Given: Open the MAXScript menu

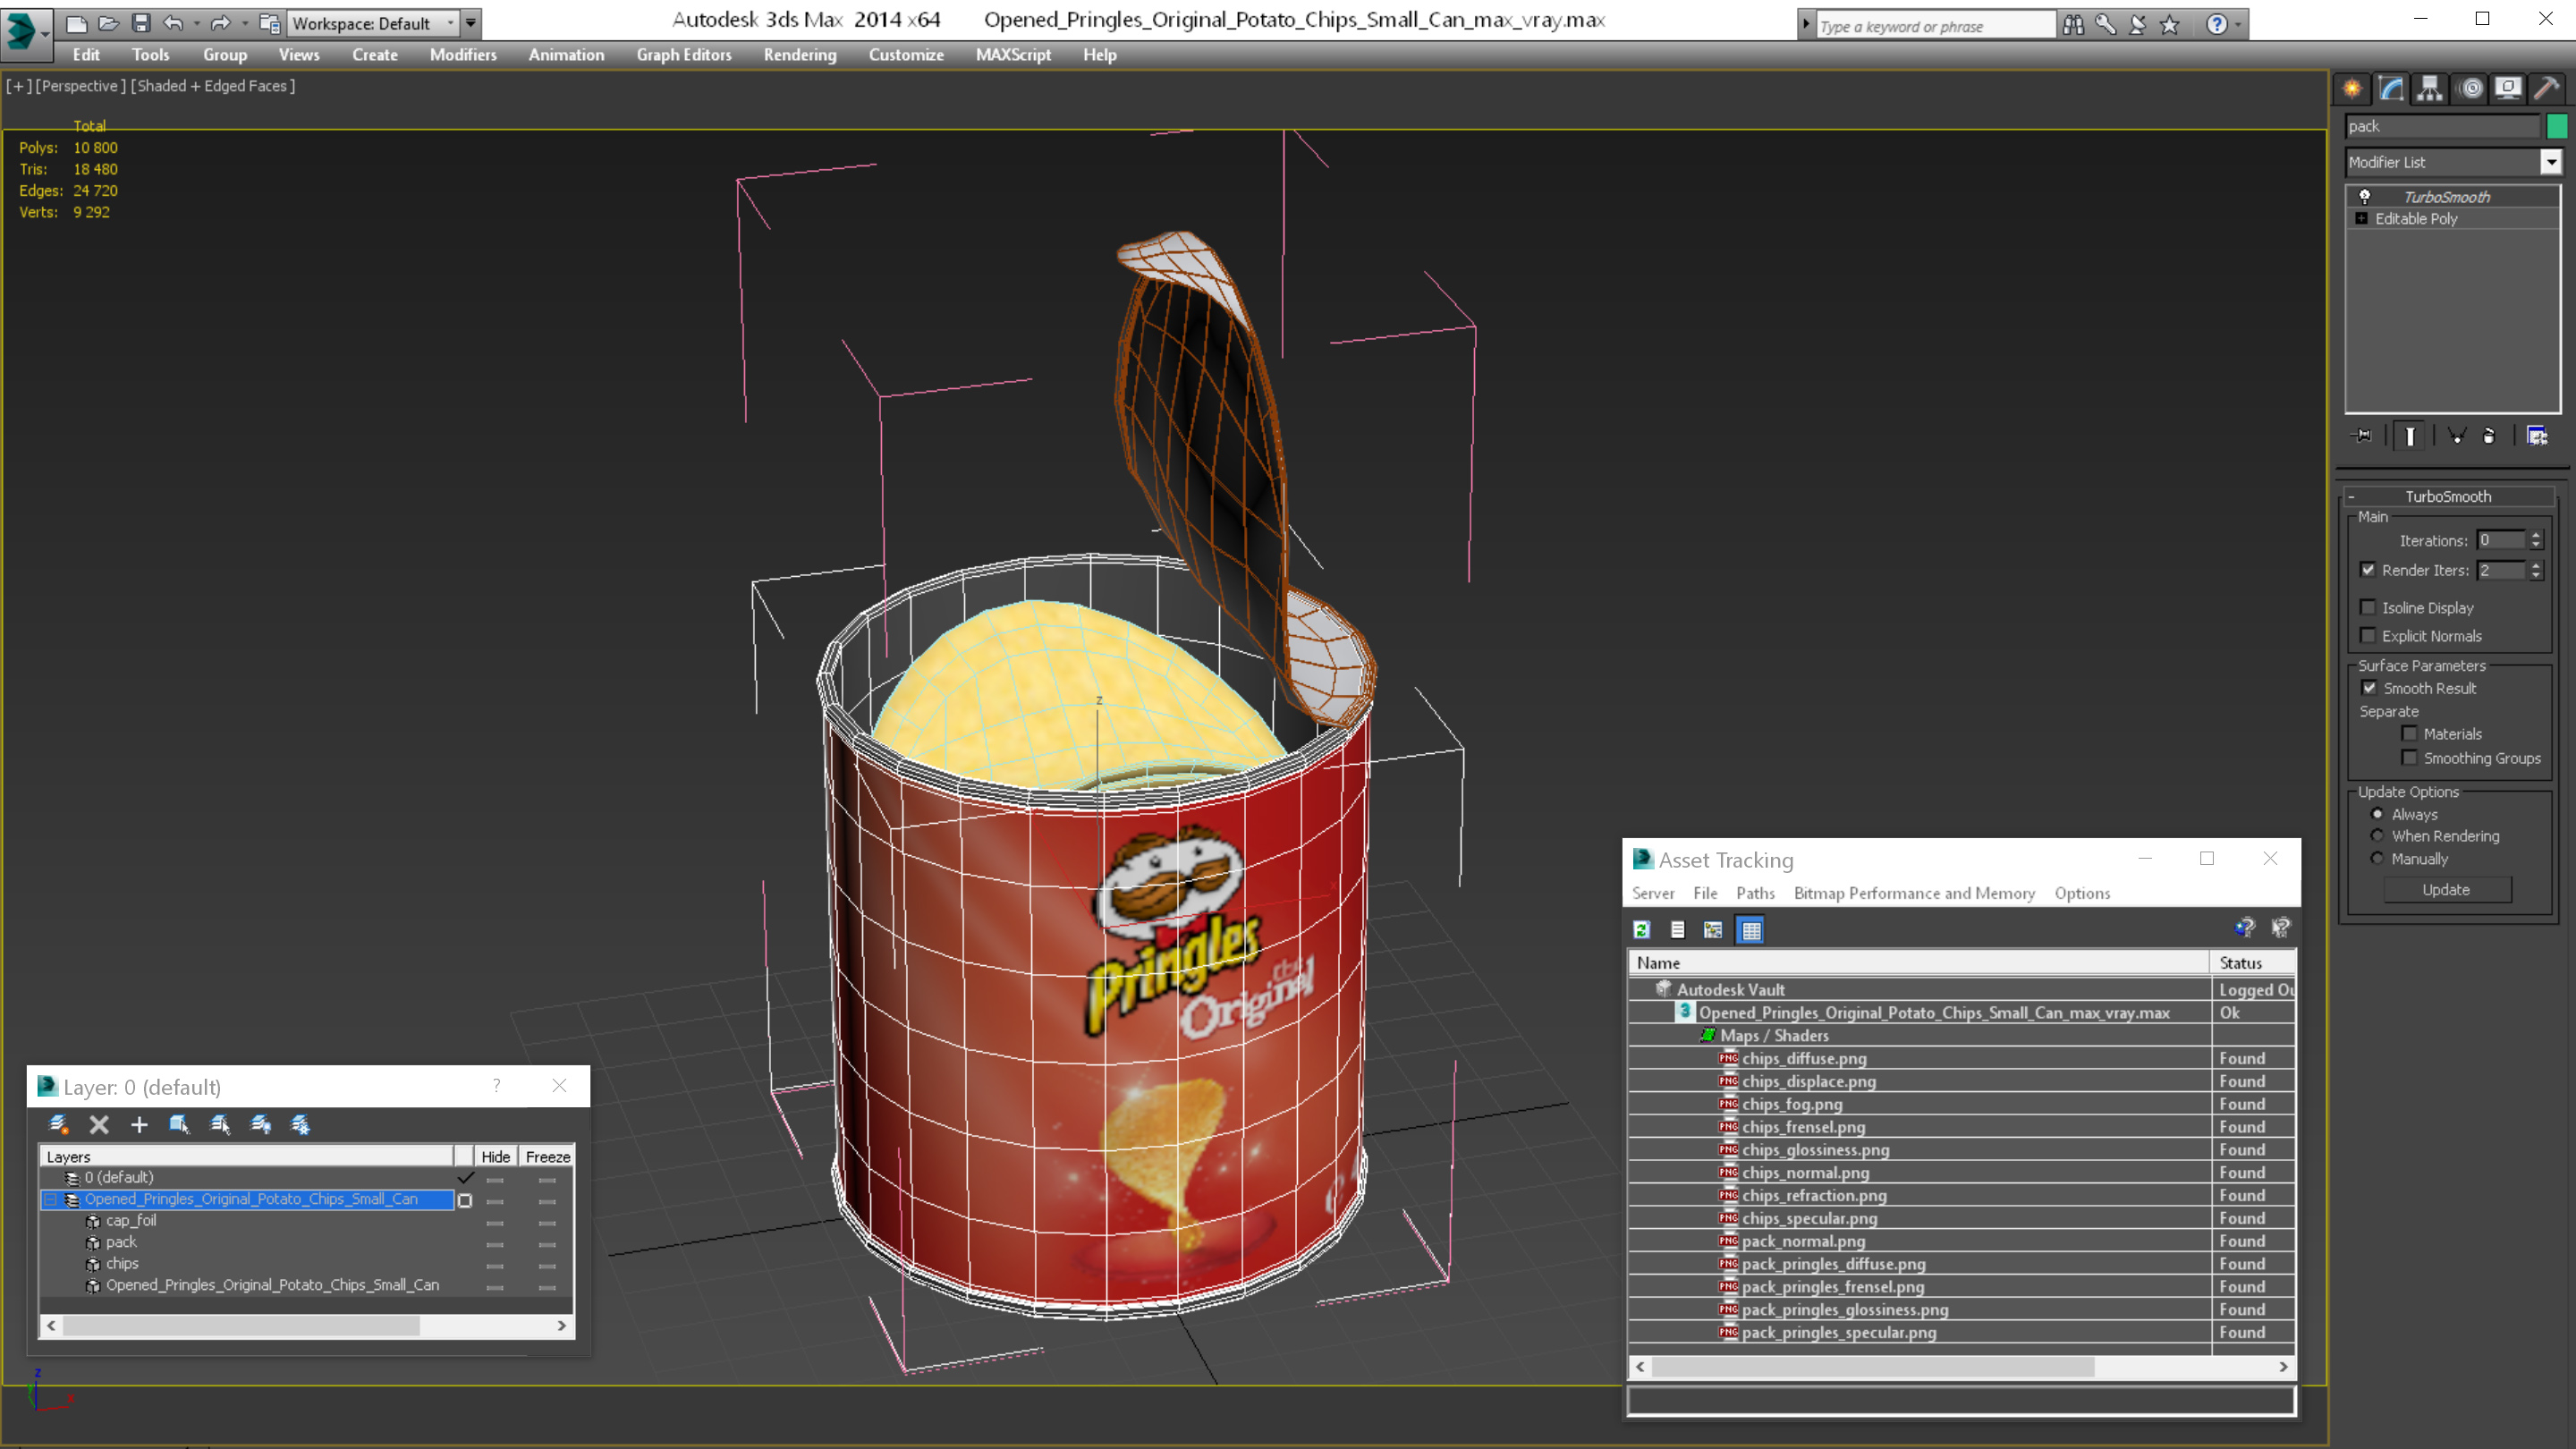Looking at the screenshot, I should coord(1013,55).
